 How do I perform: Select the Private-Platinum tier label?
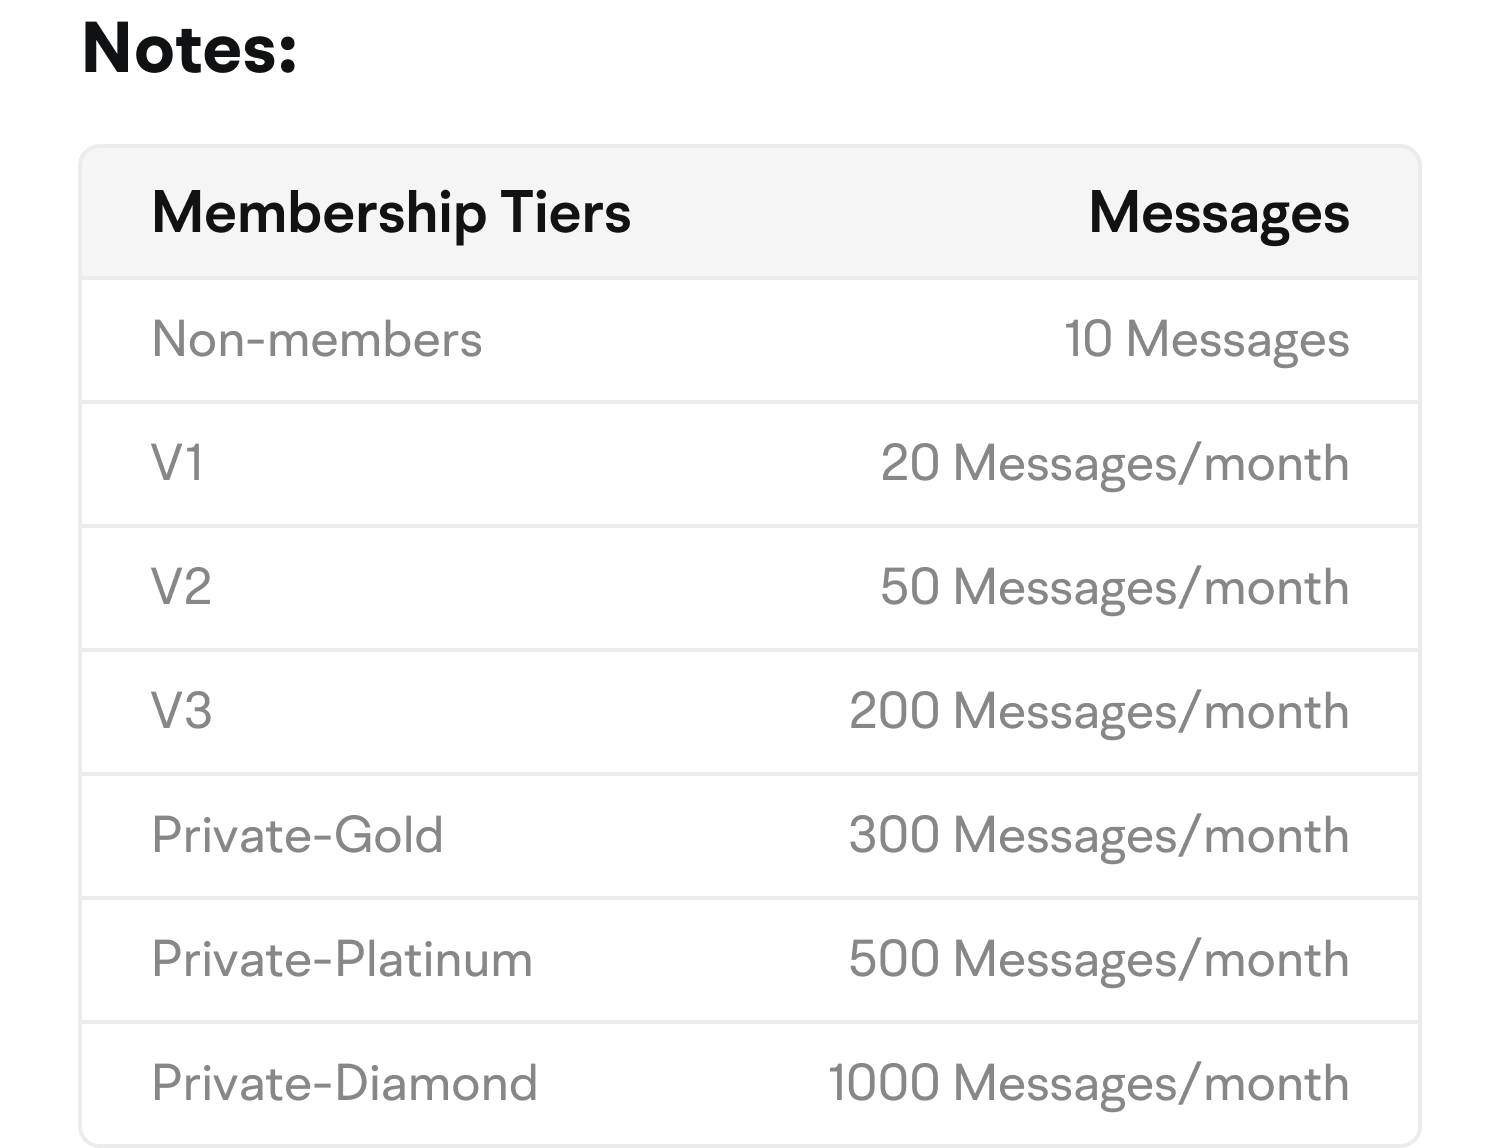point(342,959)
